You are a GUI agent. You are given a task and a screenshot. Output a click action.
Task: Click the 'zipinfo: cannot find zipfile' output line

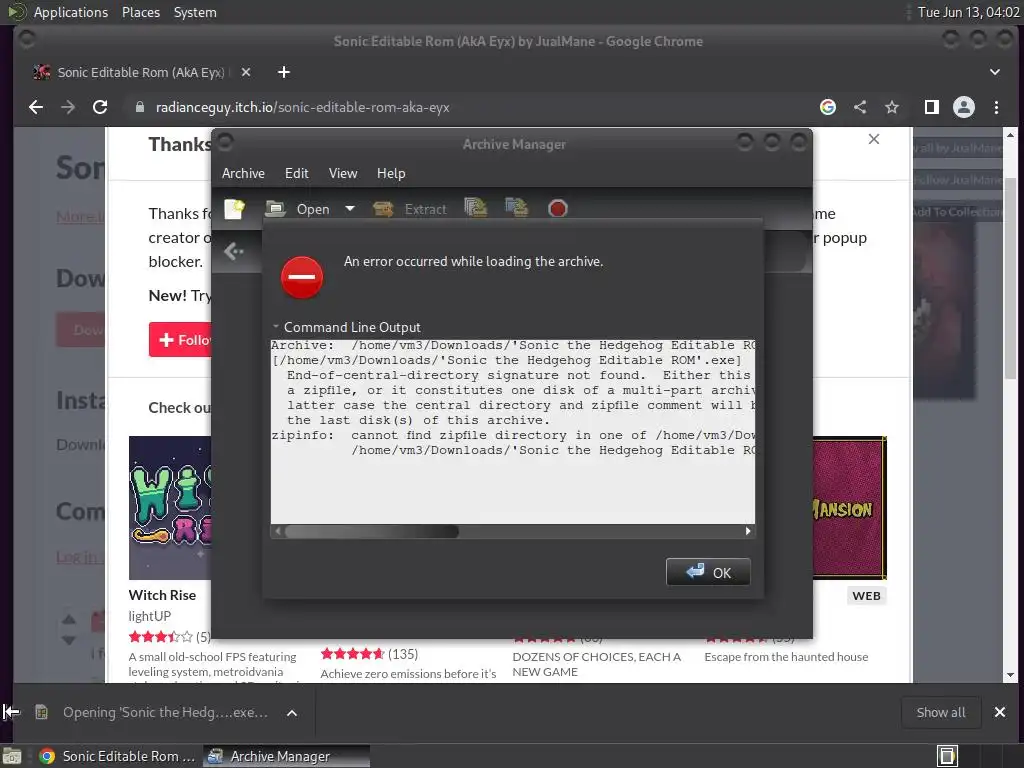coord(513,436)
